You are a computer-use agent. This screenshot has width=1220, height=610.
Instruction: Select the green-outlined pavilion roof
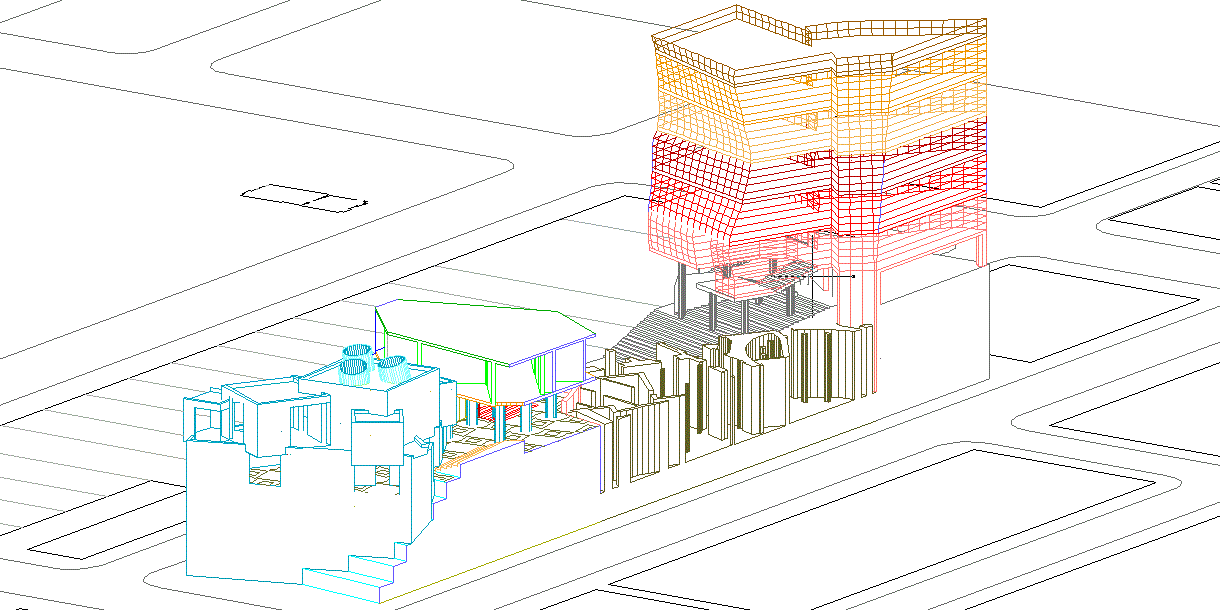pyautogui.click(x=485, y=332)
